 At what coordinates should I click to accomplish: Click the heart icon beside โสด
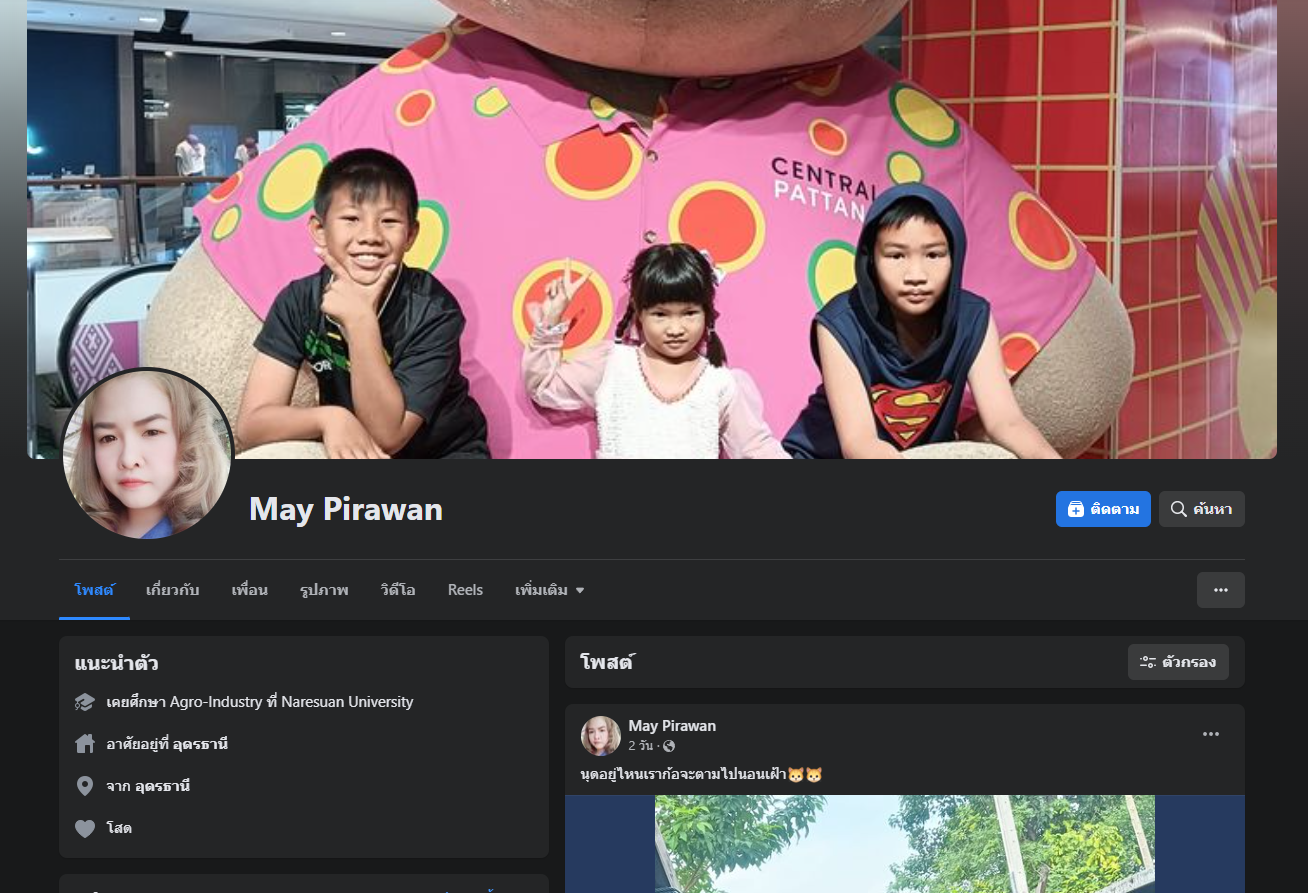[85, 828]
